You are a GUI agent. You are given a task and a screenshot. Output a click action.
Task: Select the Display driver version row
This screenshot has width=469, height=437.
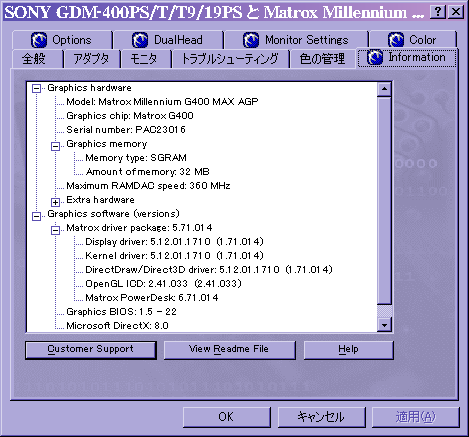click(174, 242)
